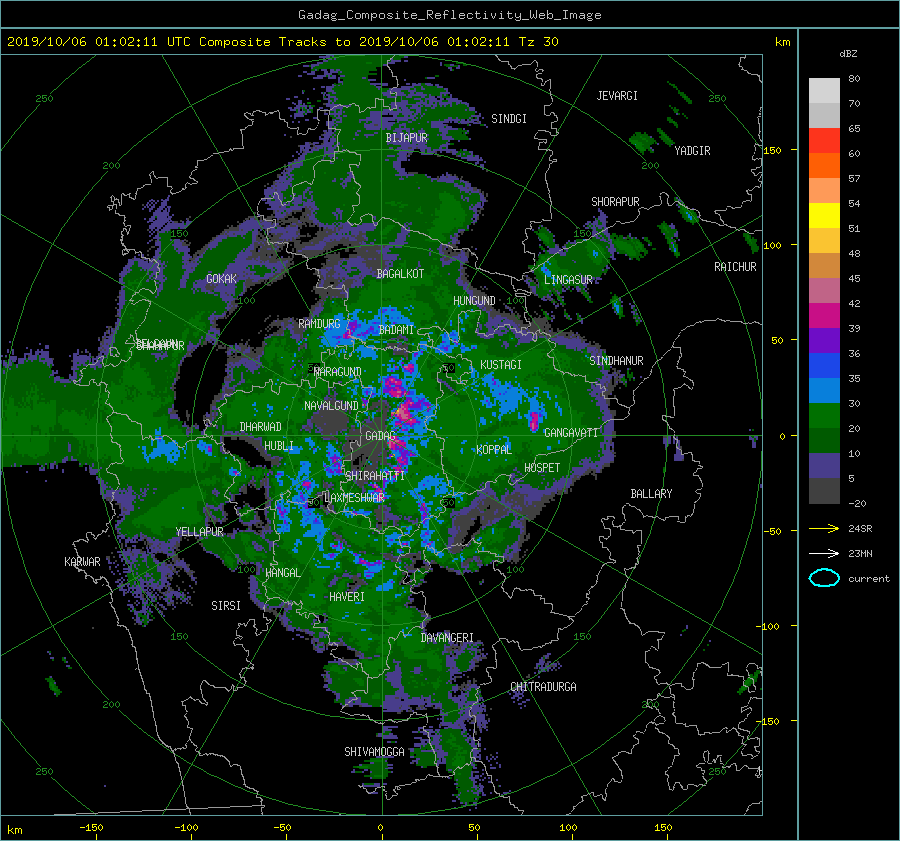Click the YELLAPUR city label
Screen dimensions: 900x841
pyautogui.click(x=199, y=532)
